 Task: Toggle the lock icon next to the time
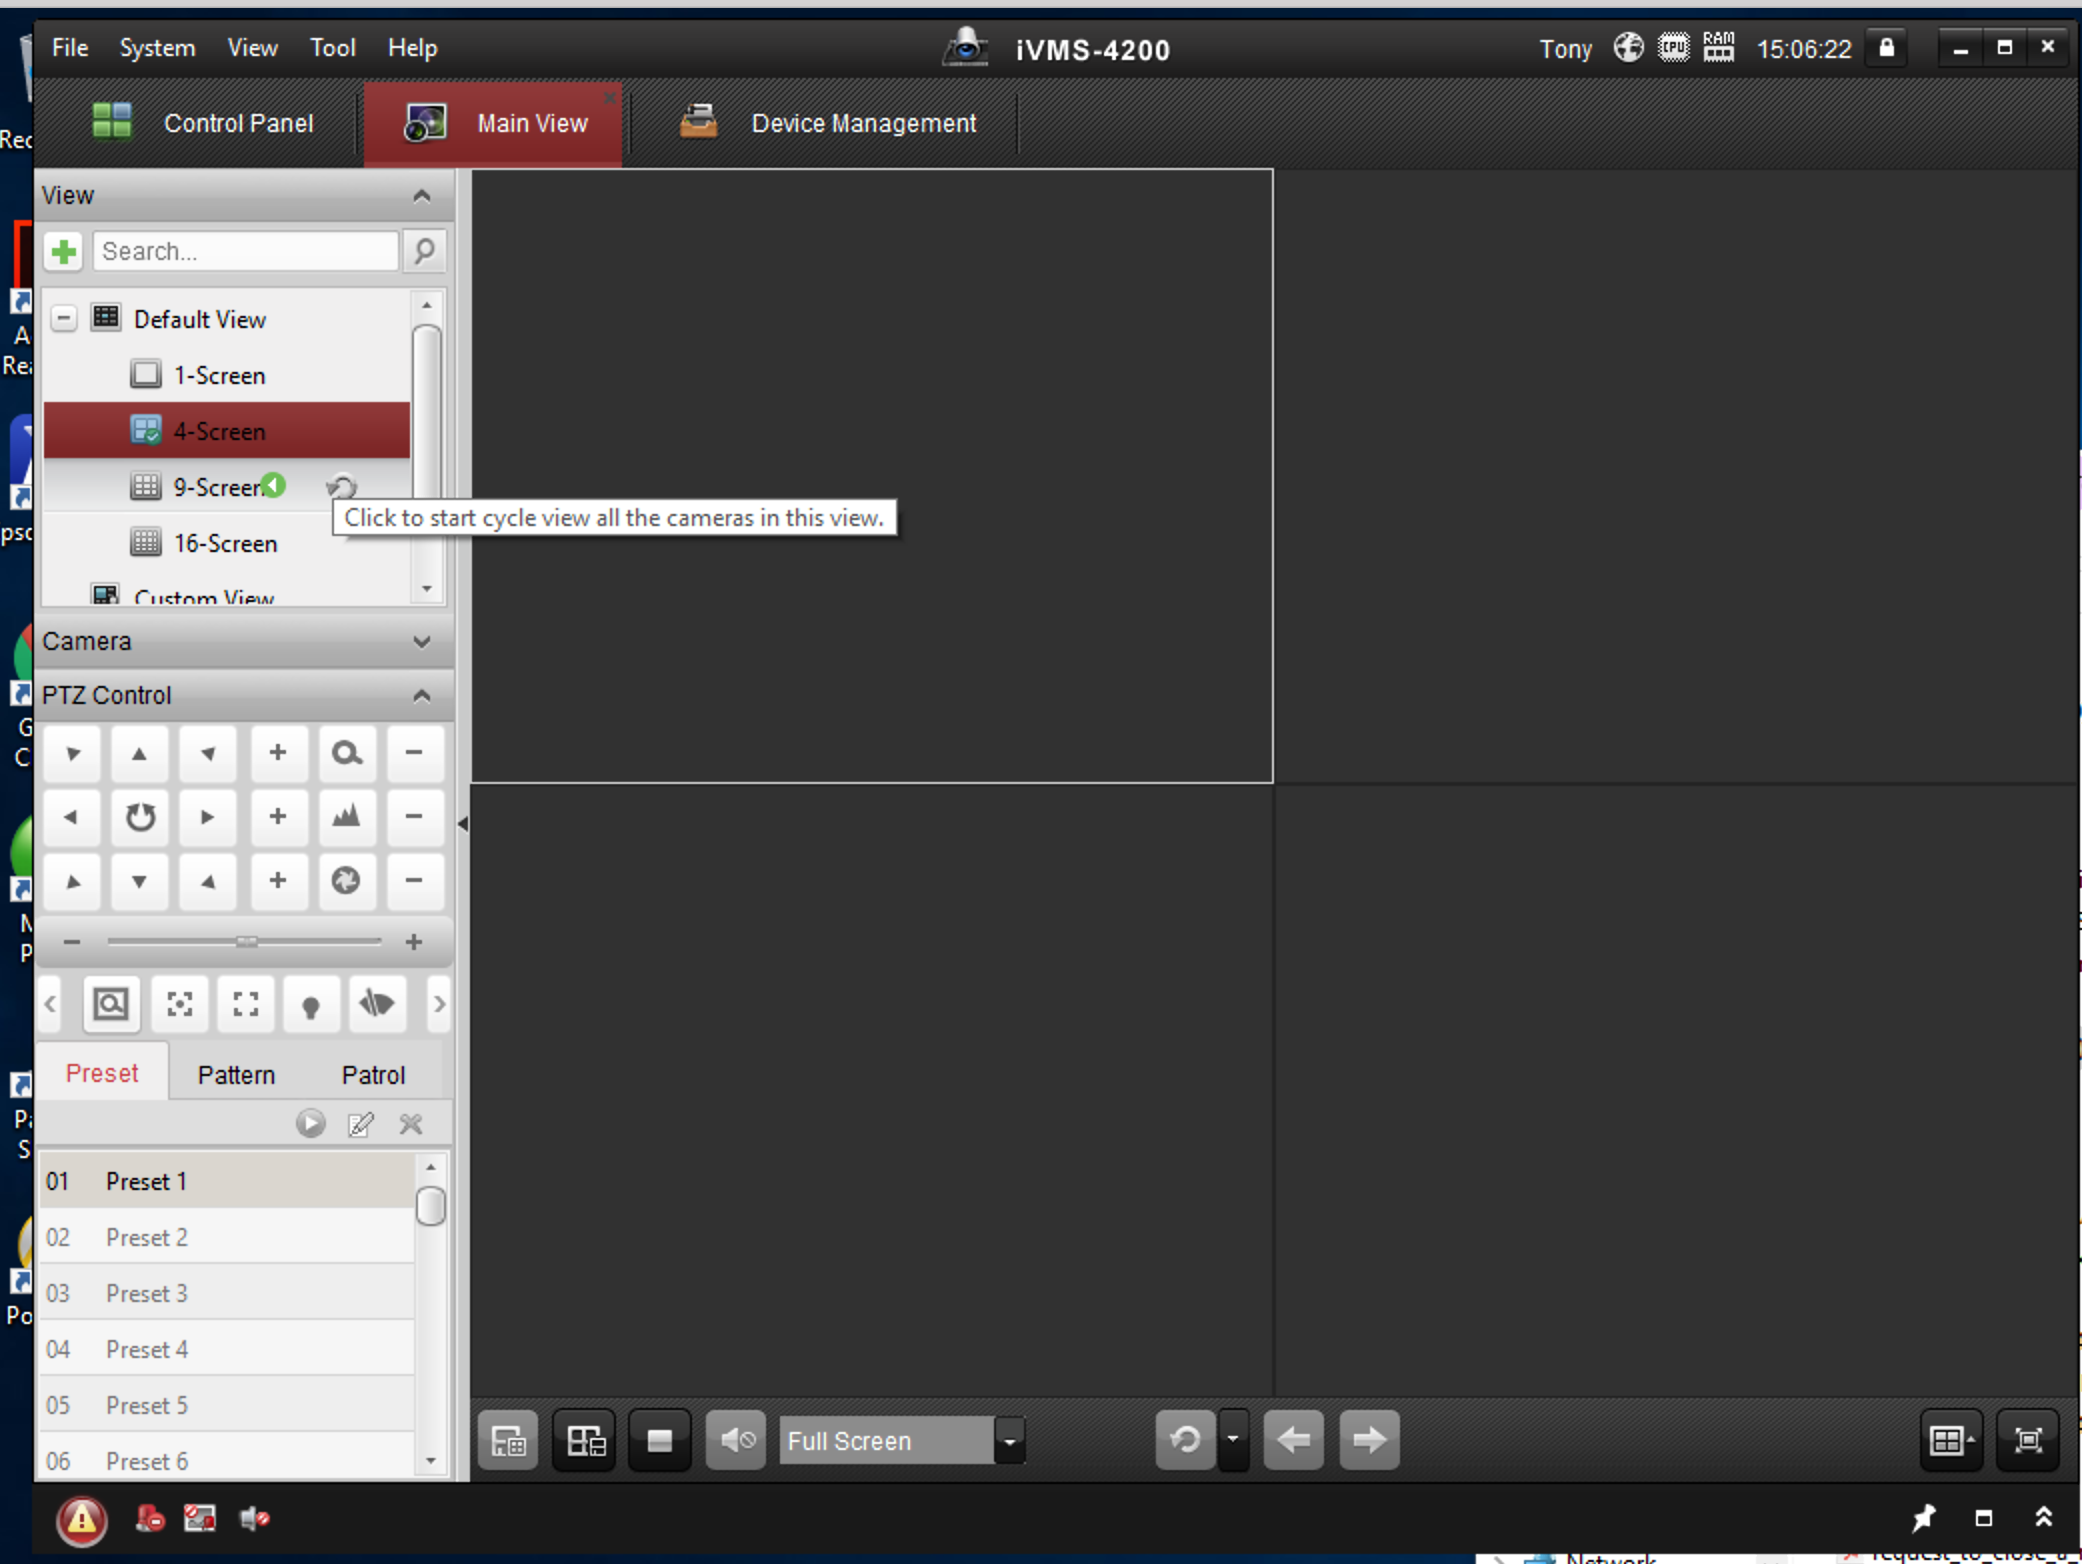point(1886,48)
